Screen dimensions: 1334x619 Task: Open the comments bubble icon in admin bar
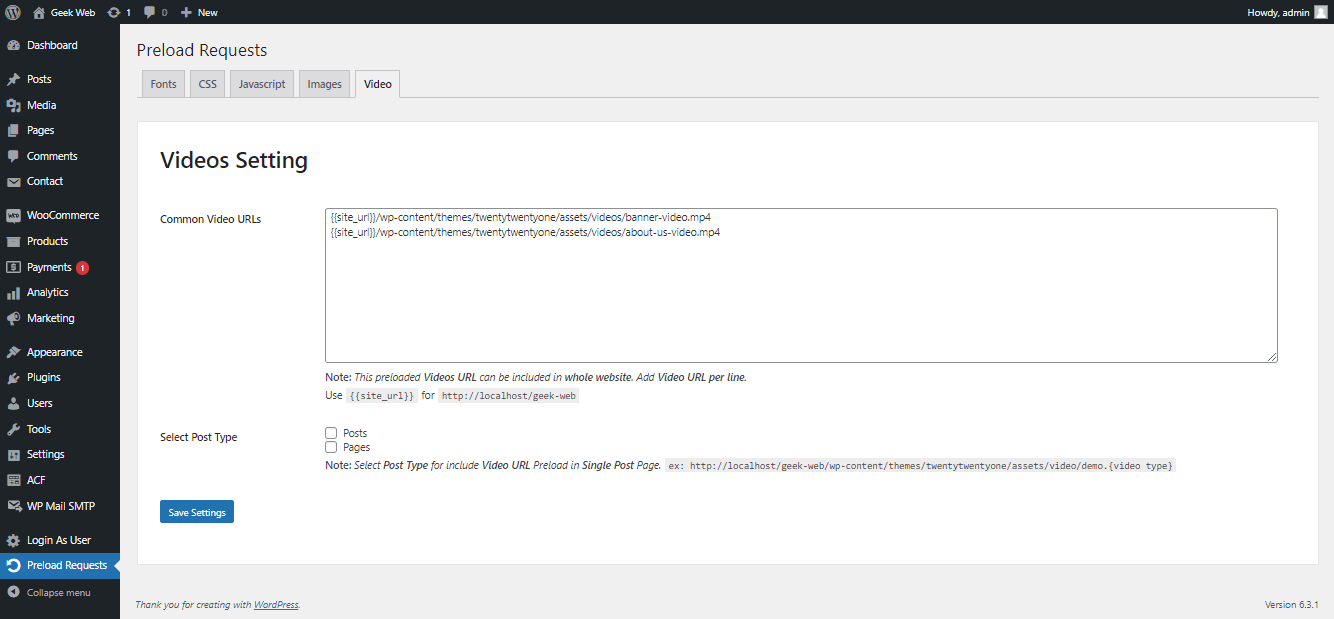click(149, 12)
